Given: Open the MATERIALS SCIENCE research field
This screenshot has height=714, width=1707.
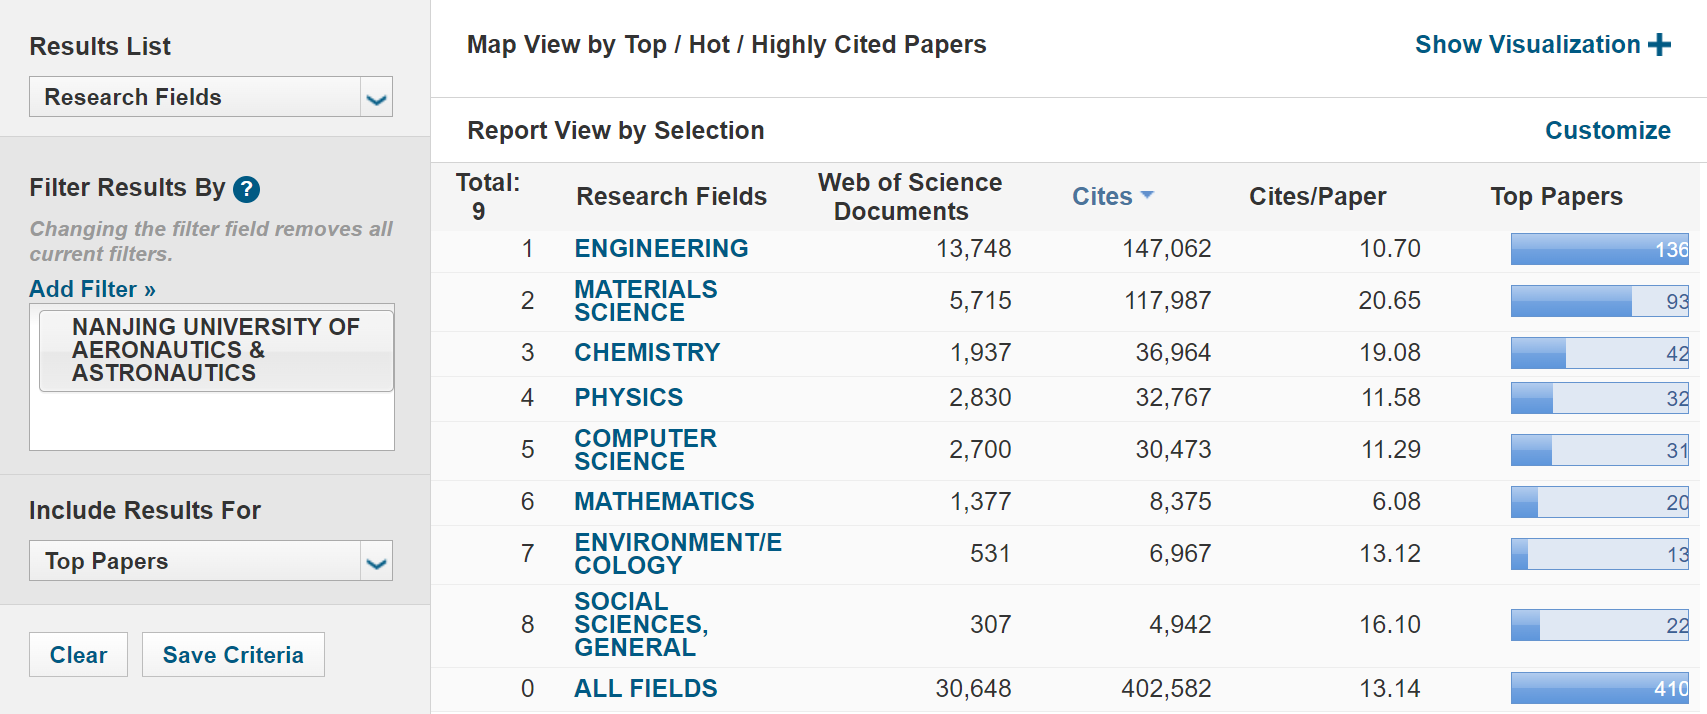Looking at the screenshot, I should tap(645, 301).
